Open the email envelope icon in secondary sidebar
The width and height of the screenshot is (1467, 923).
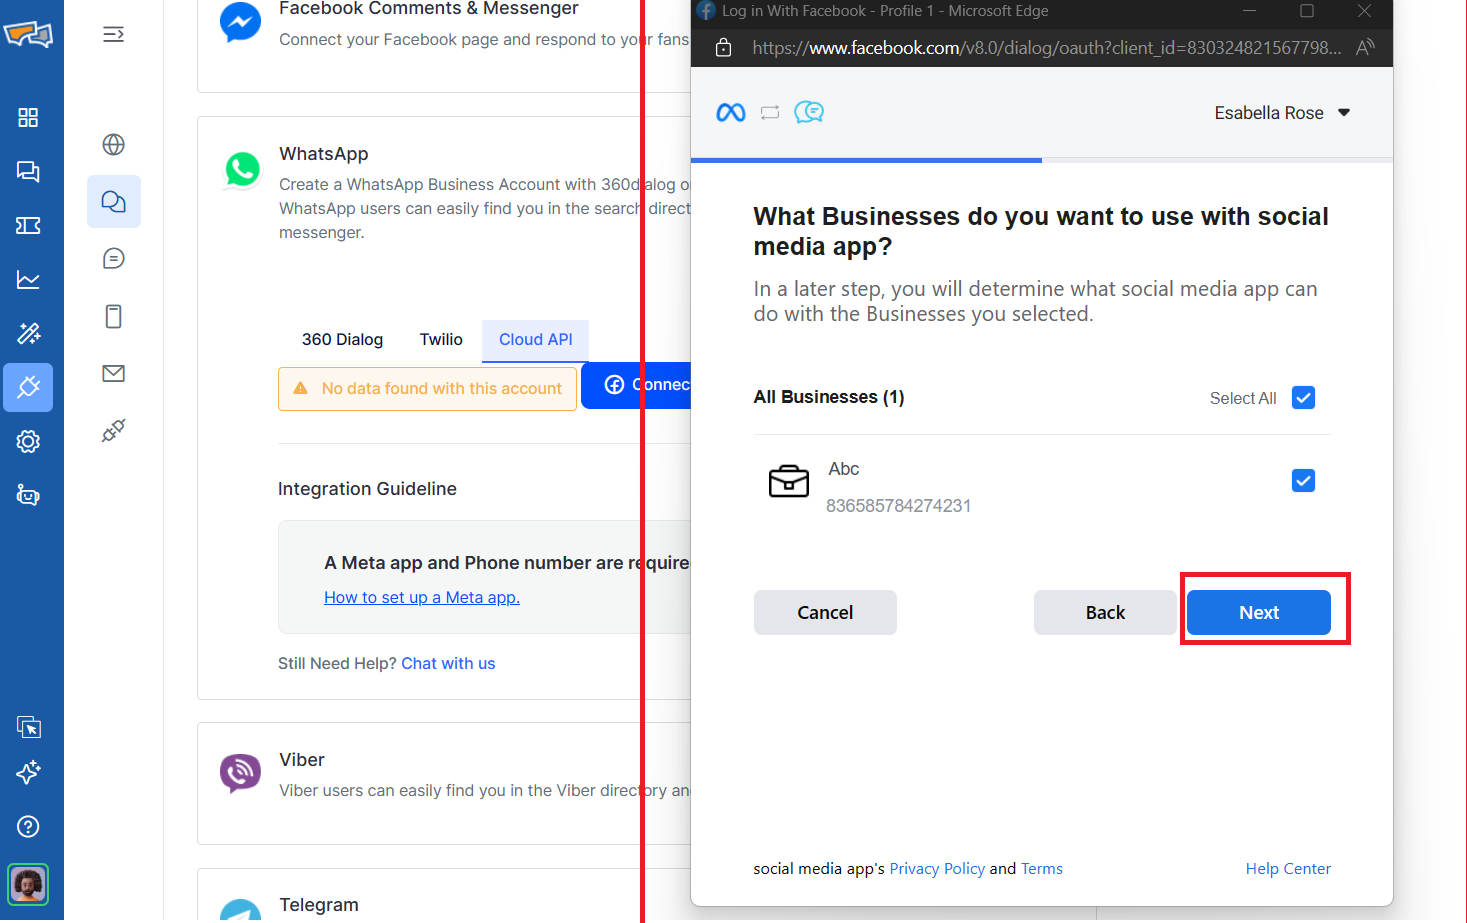[x=114, y=374]
